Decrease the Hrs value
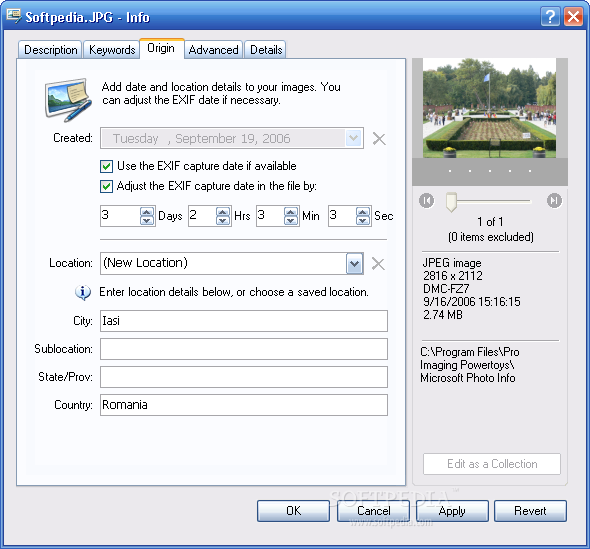 point(223,220)
